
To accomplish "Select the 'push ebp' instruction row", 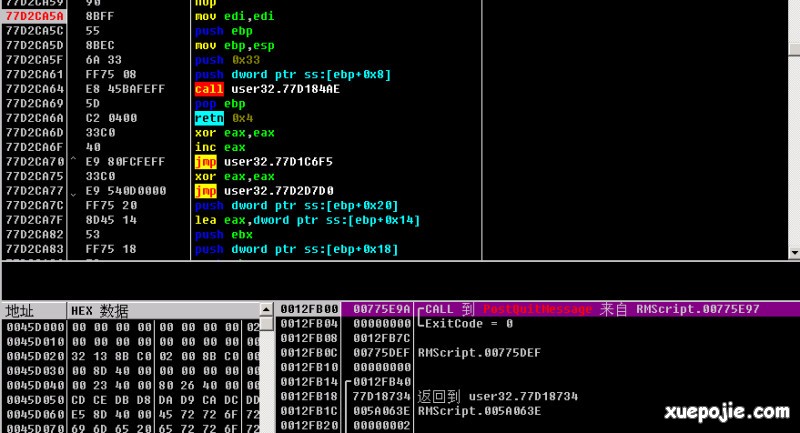I will point(223,31).
